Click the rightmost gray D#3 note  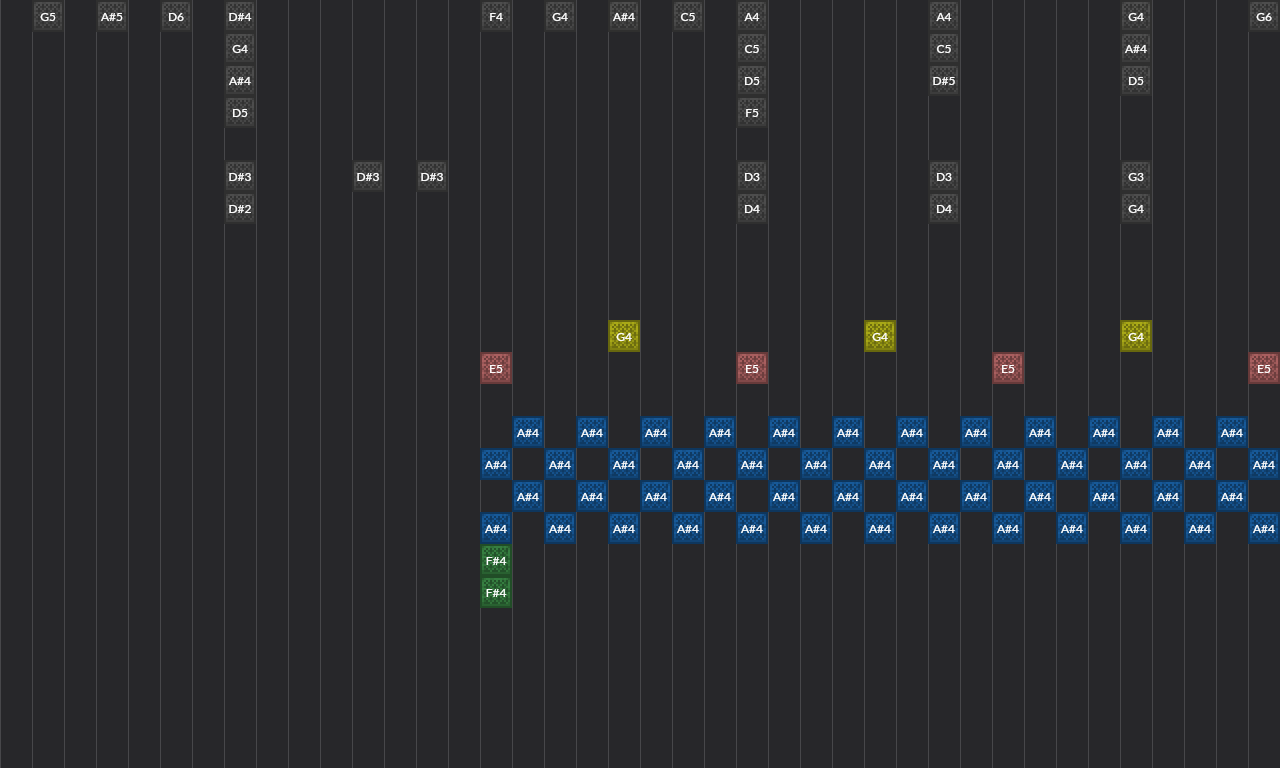pyautogui.click(x=432, y=177)
